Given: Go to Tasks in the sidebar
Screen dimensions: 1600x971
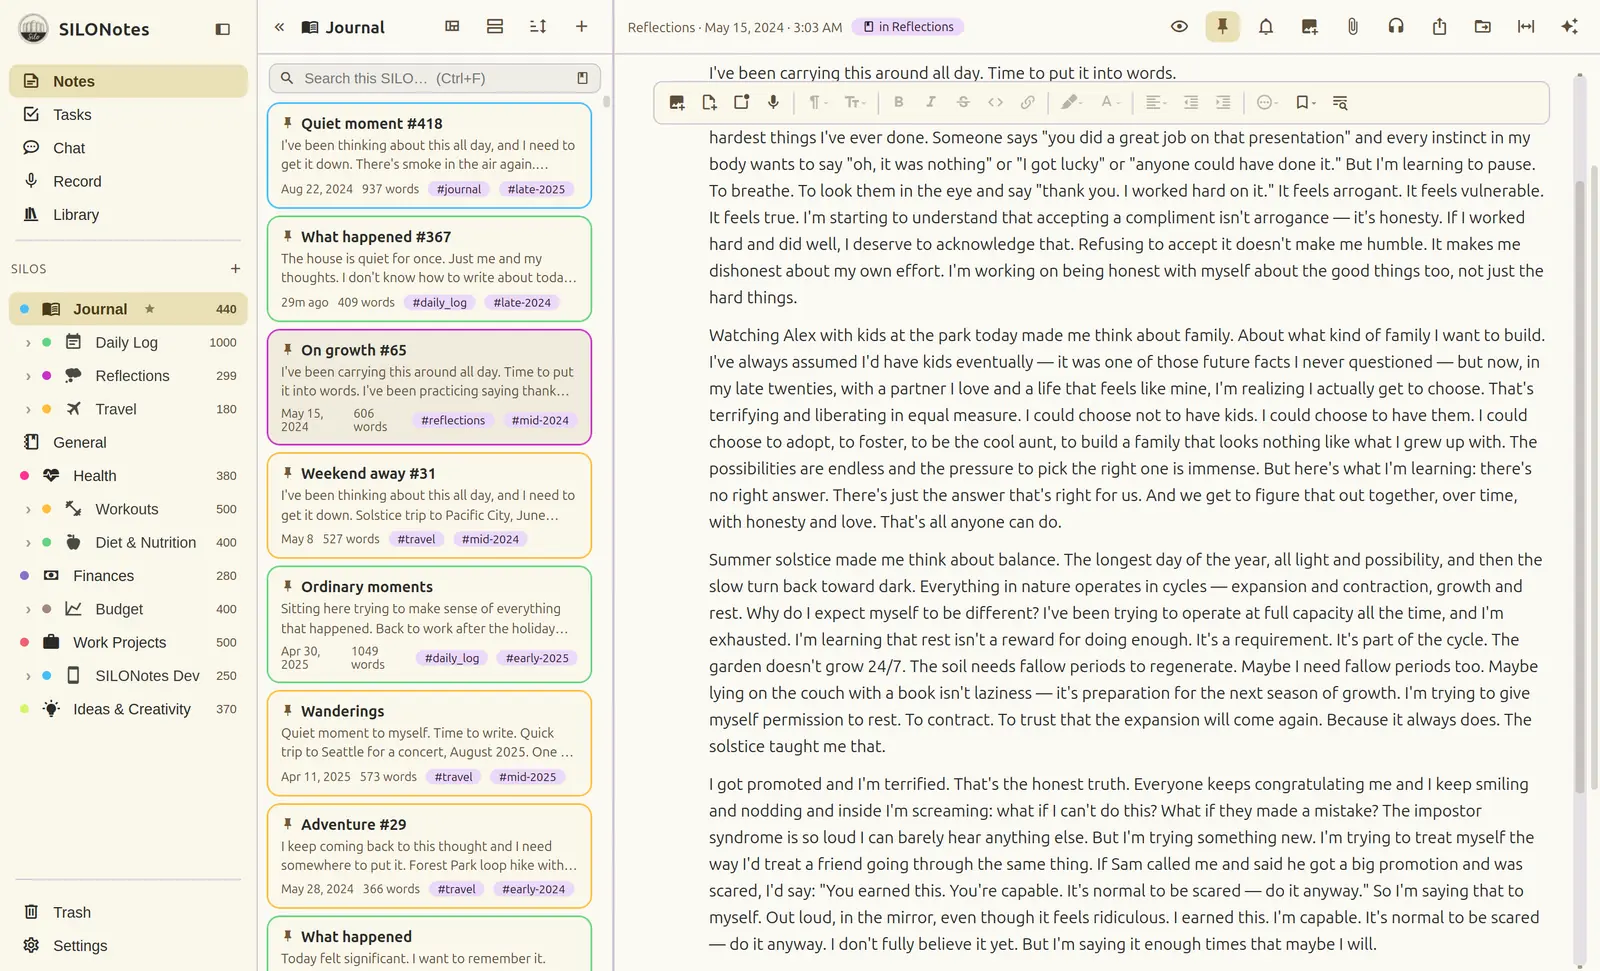Looking at the screenshot, I should click(x=128, y=115).
